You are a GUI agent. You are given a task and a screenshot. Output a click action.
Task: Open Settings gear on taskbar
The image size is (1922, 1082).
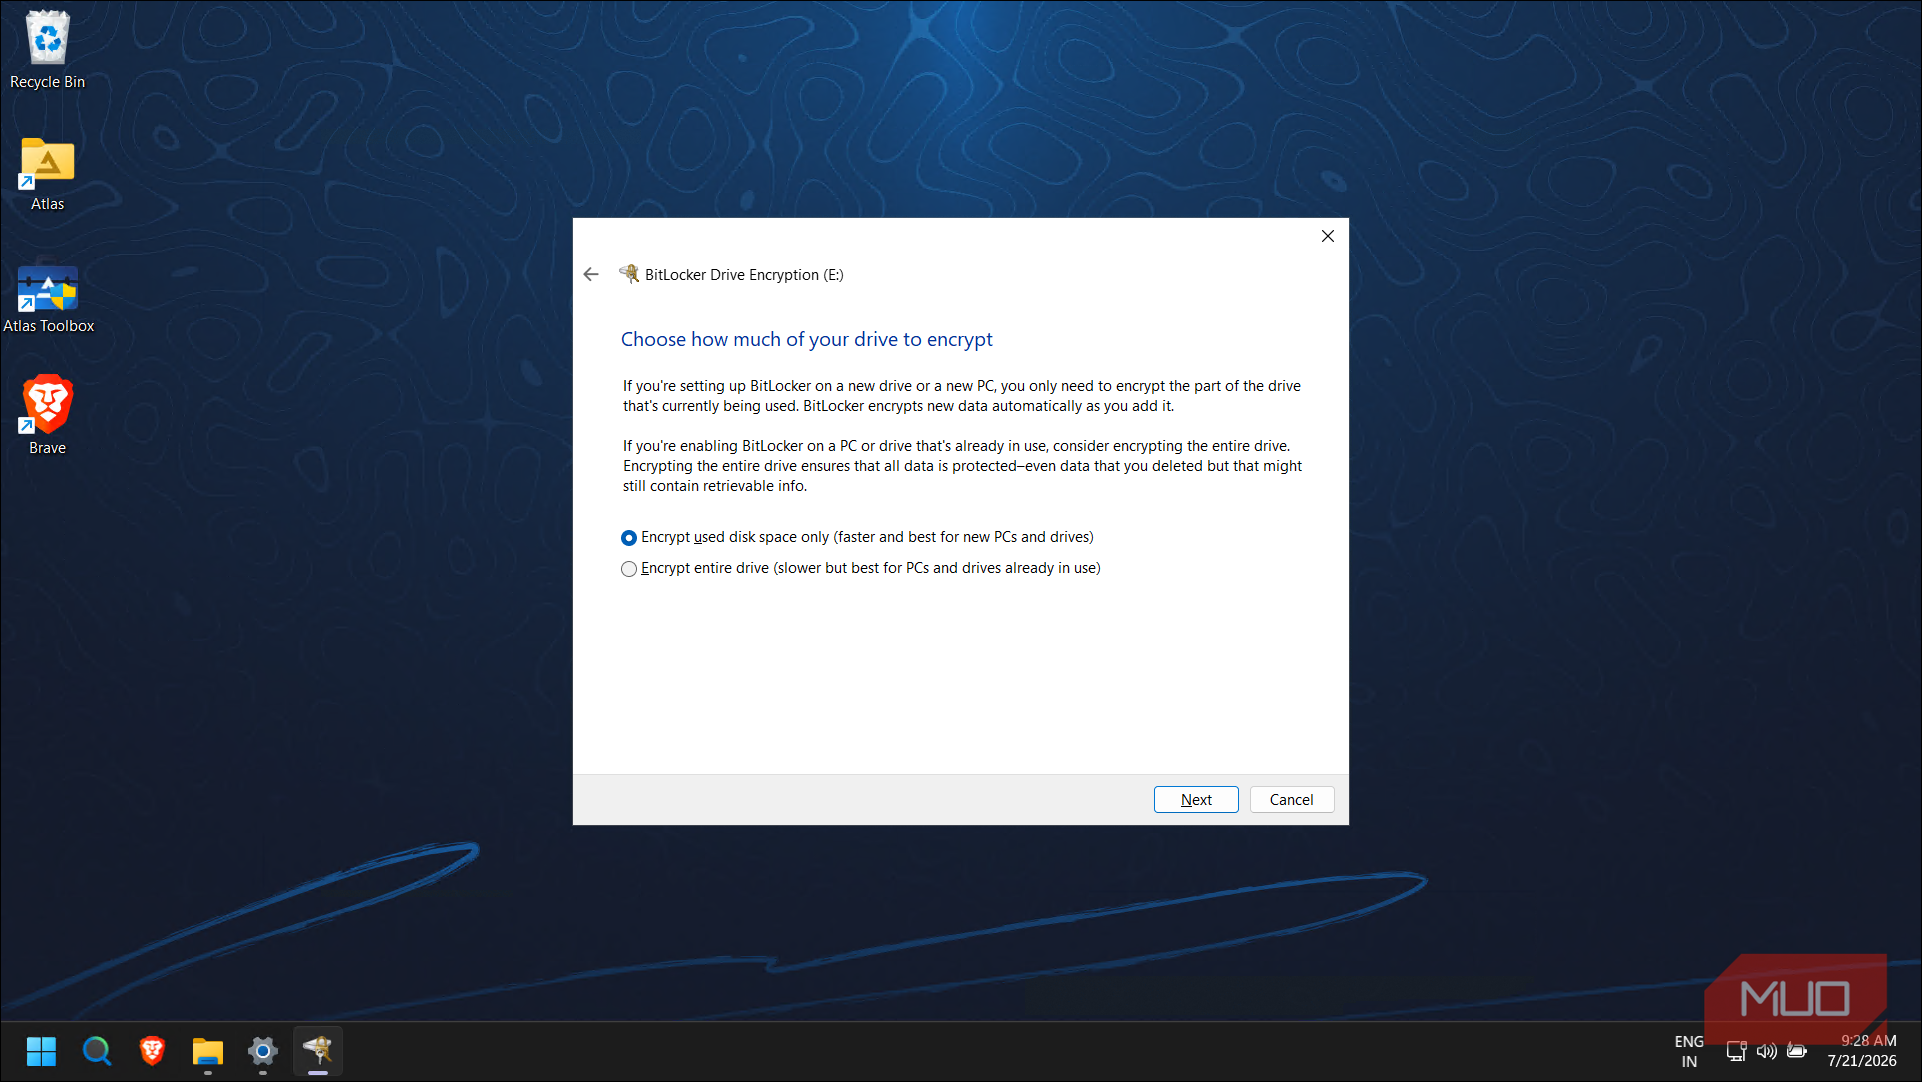(x=263, y=1051)
